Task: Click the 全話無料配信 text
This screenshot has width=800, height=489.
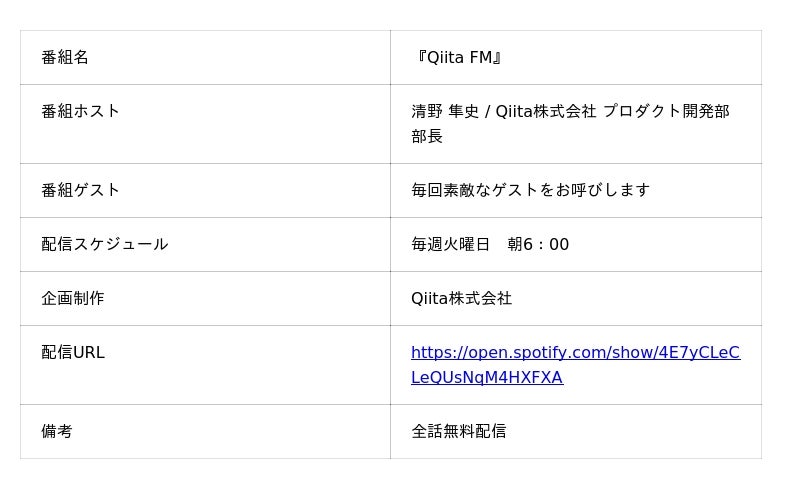Action: pos(458,431)
